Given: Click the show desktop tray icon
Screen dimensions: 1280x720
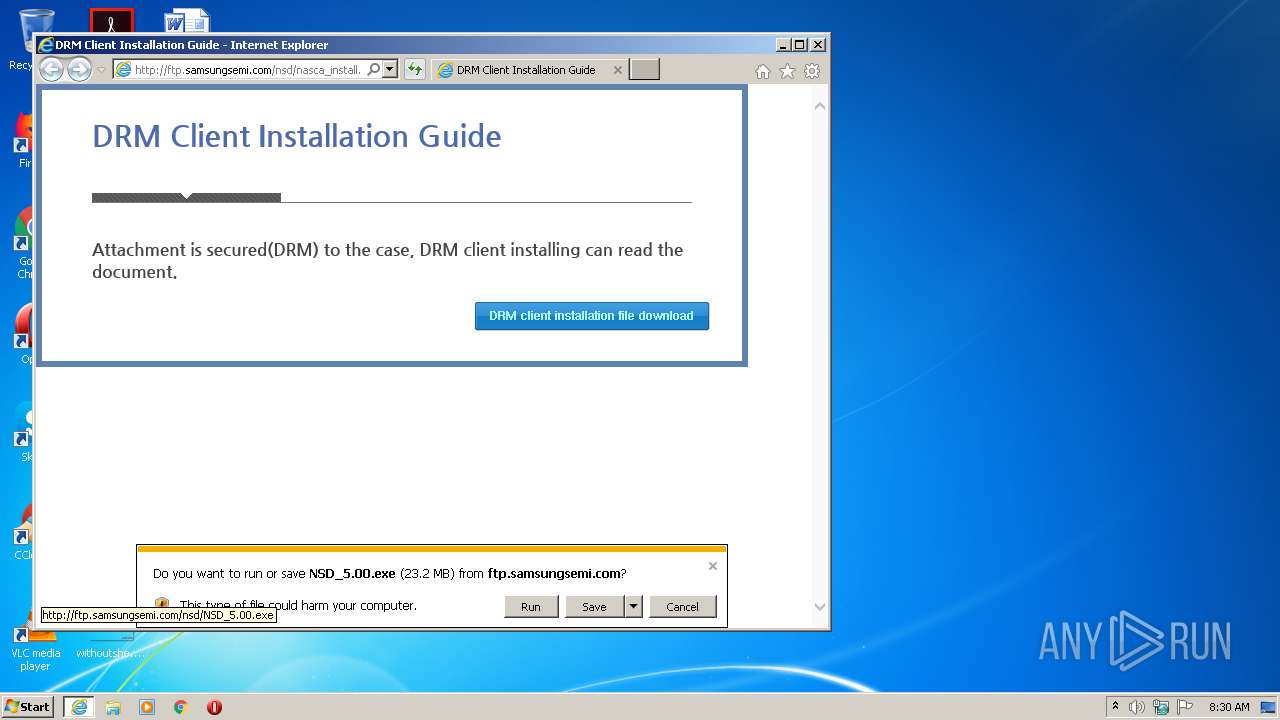Looking at the screenshot, I should pos(1268,707).
